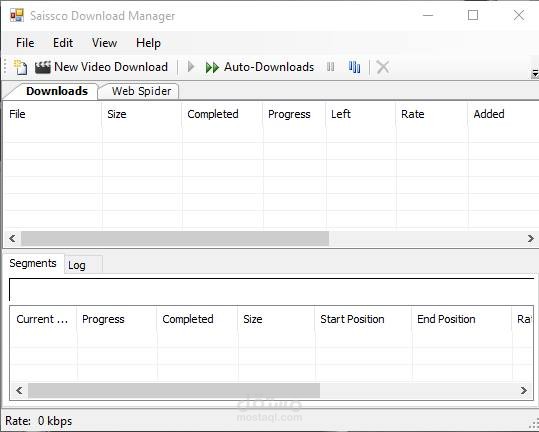539x432 pixels.
Task: Click the Rate: 0 kbps status text
Action: pyautogui.click(x=38, y=421)
